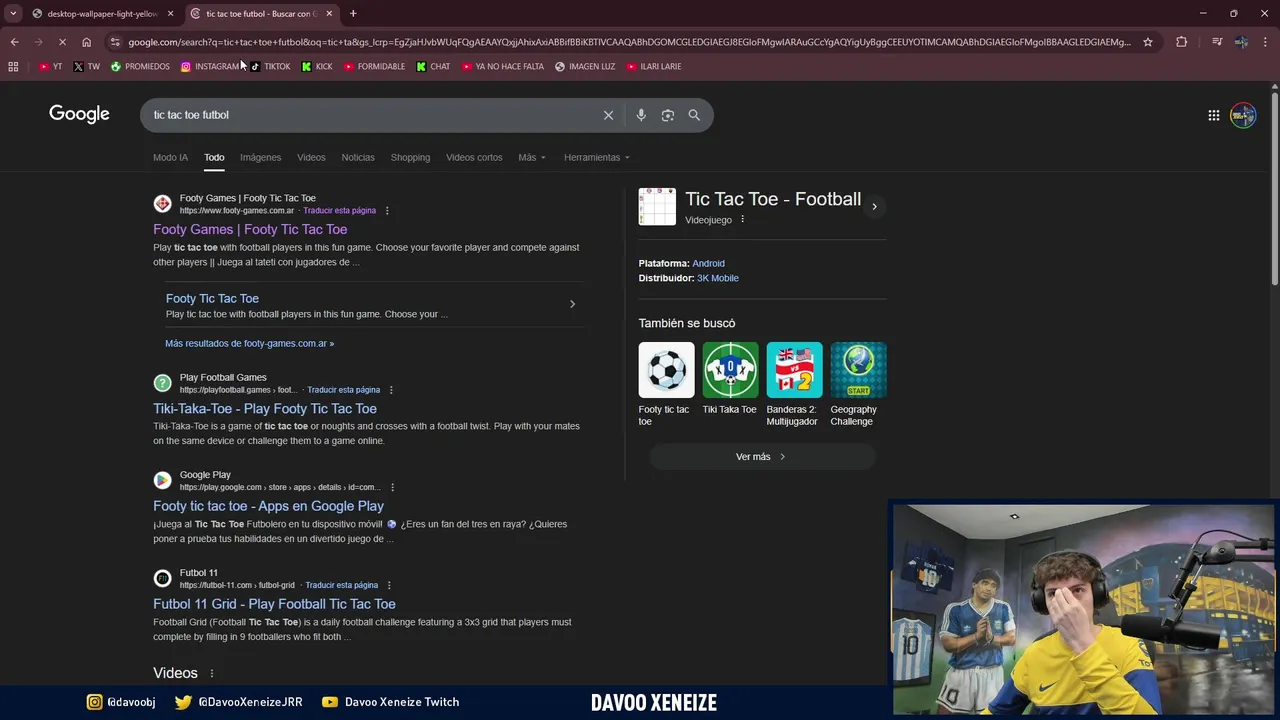Image resolution: width=1280 pixels, height=720 pixels.
Task: Open the Chrome profile avatar in toolbar
Action: coord(1241,42)
